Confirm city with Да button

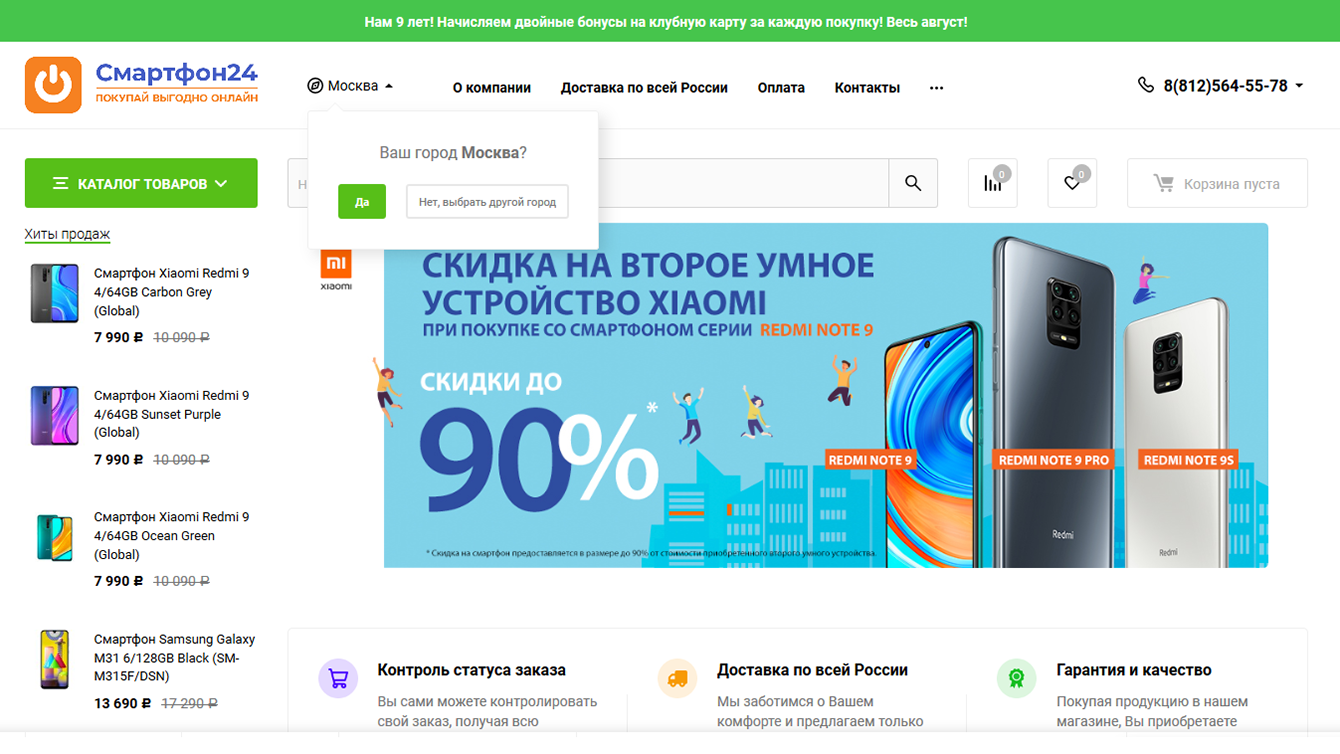point(362,202)
